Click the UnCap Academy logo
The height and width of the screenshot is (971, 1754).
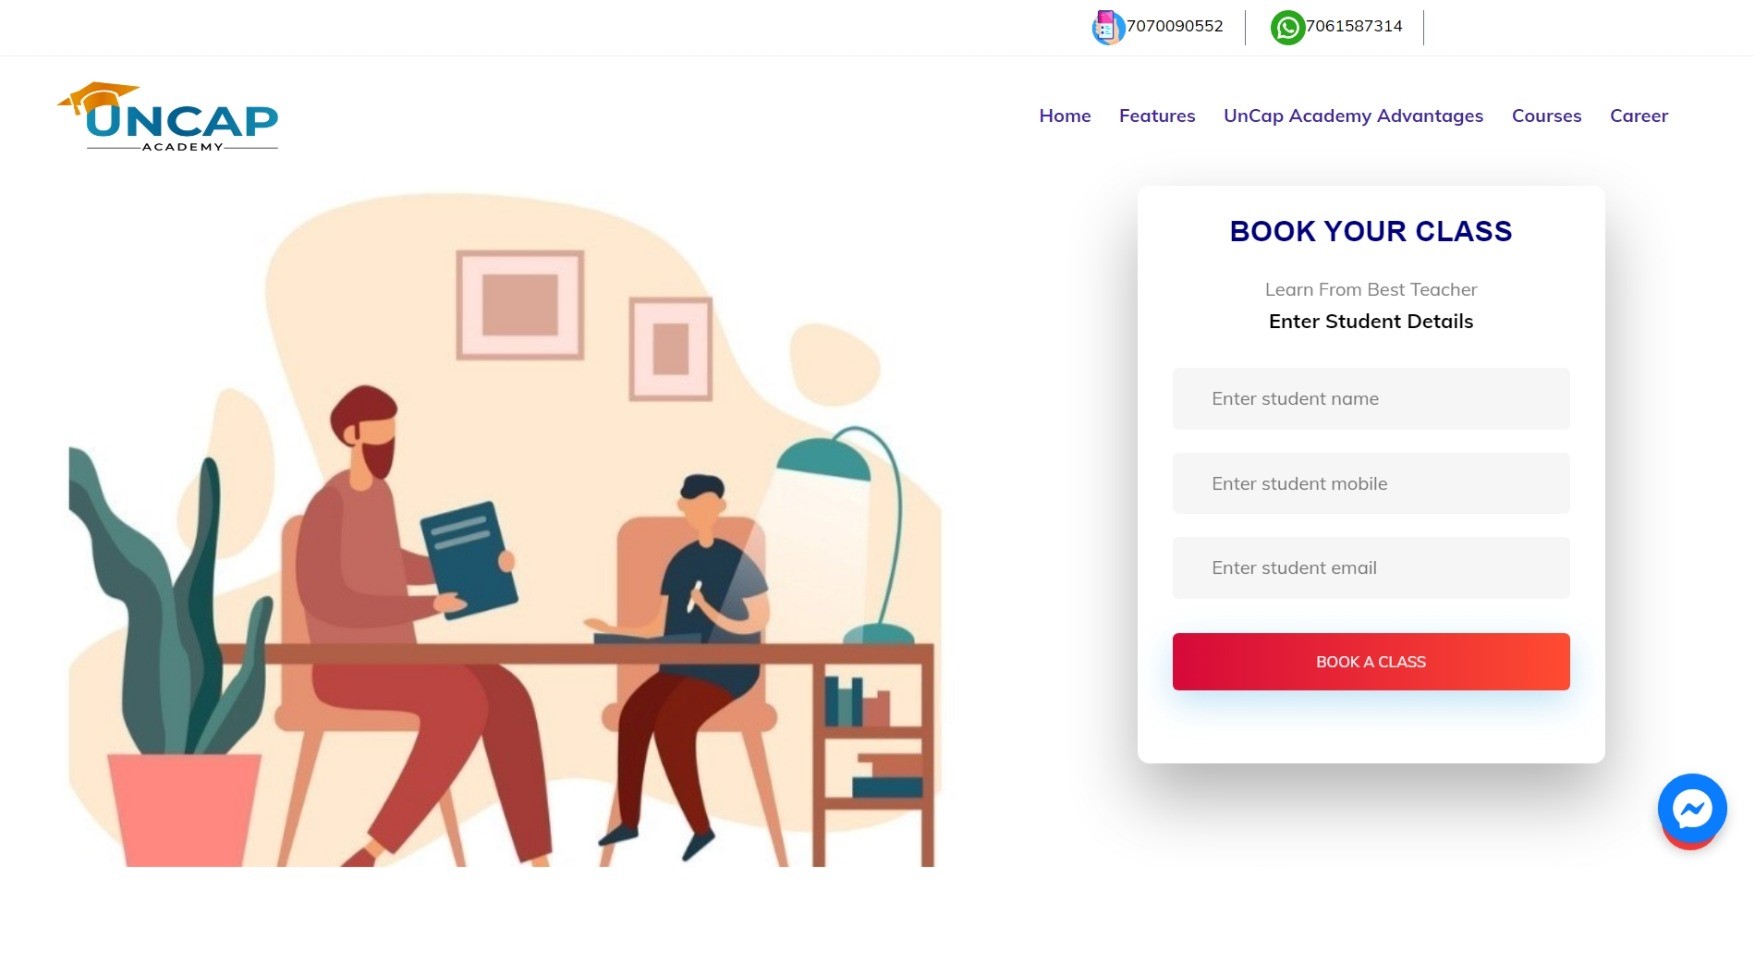point(168,117)
